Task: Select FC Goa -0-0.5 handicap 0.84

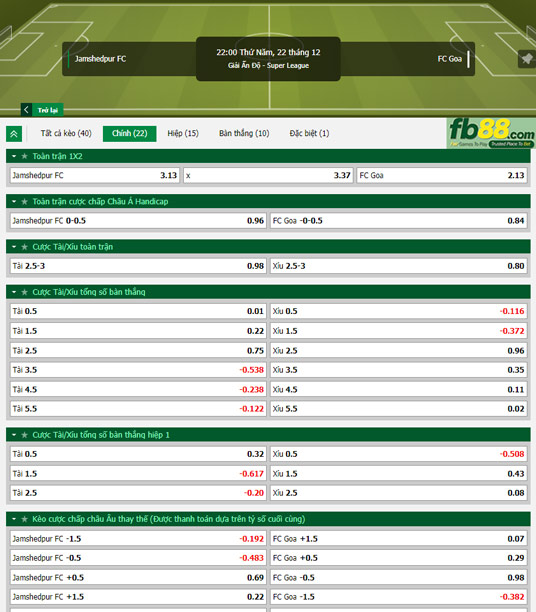Action: (399, 221)
